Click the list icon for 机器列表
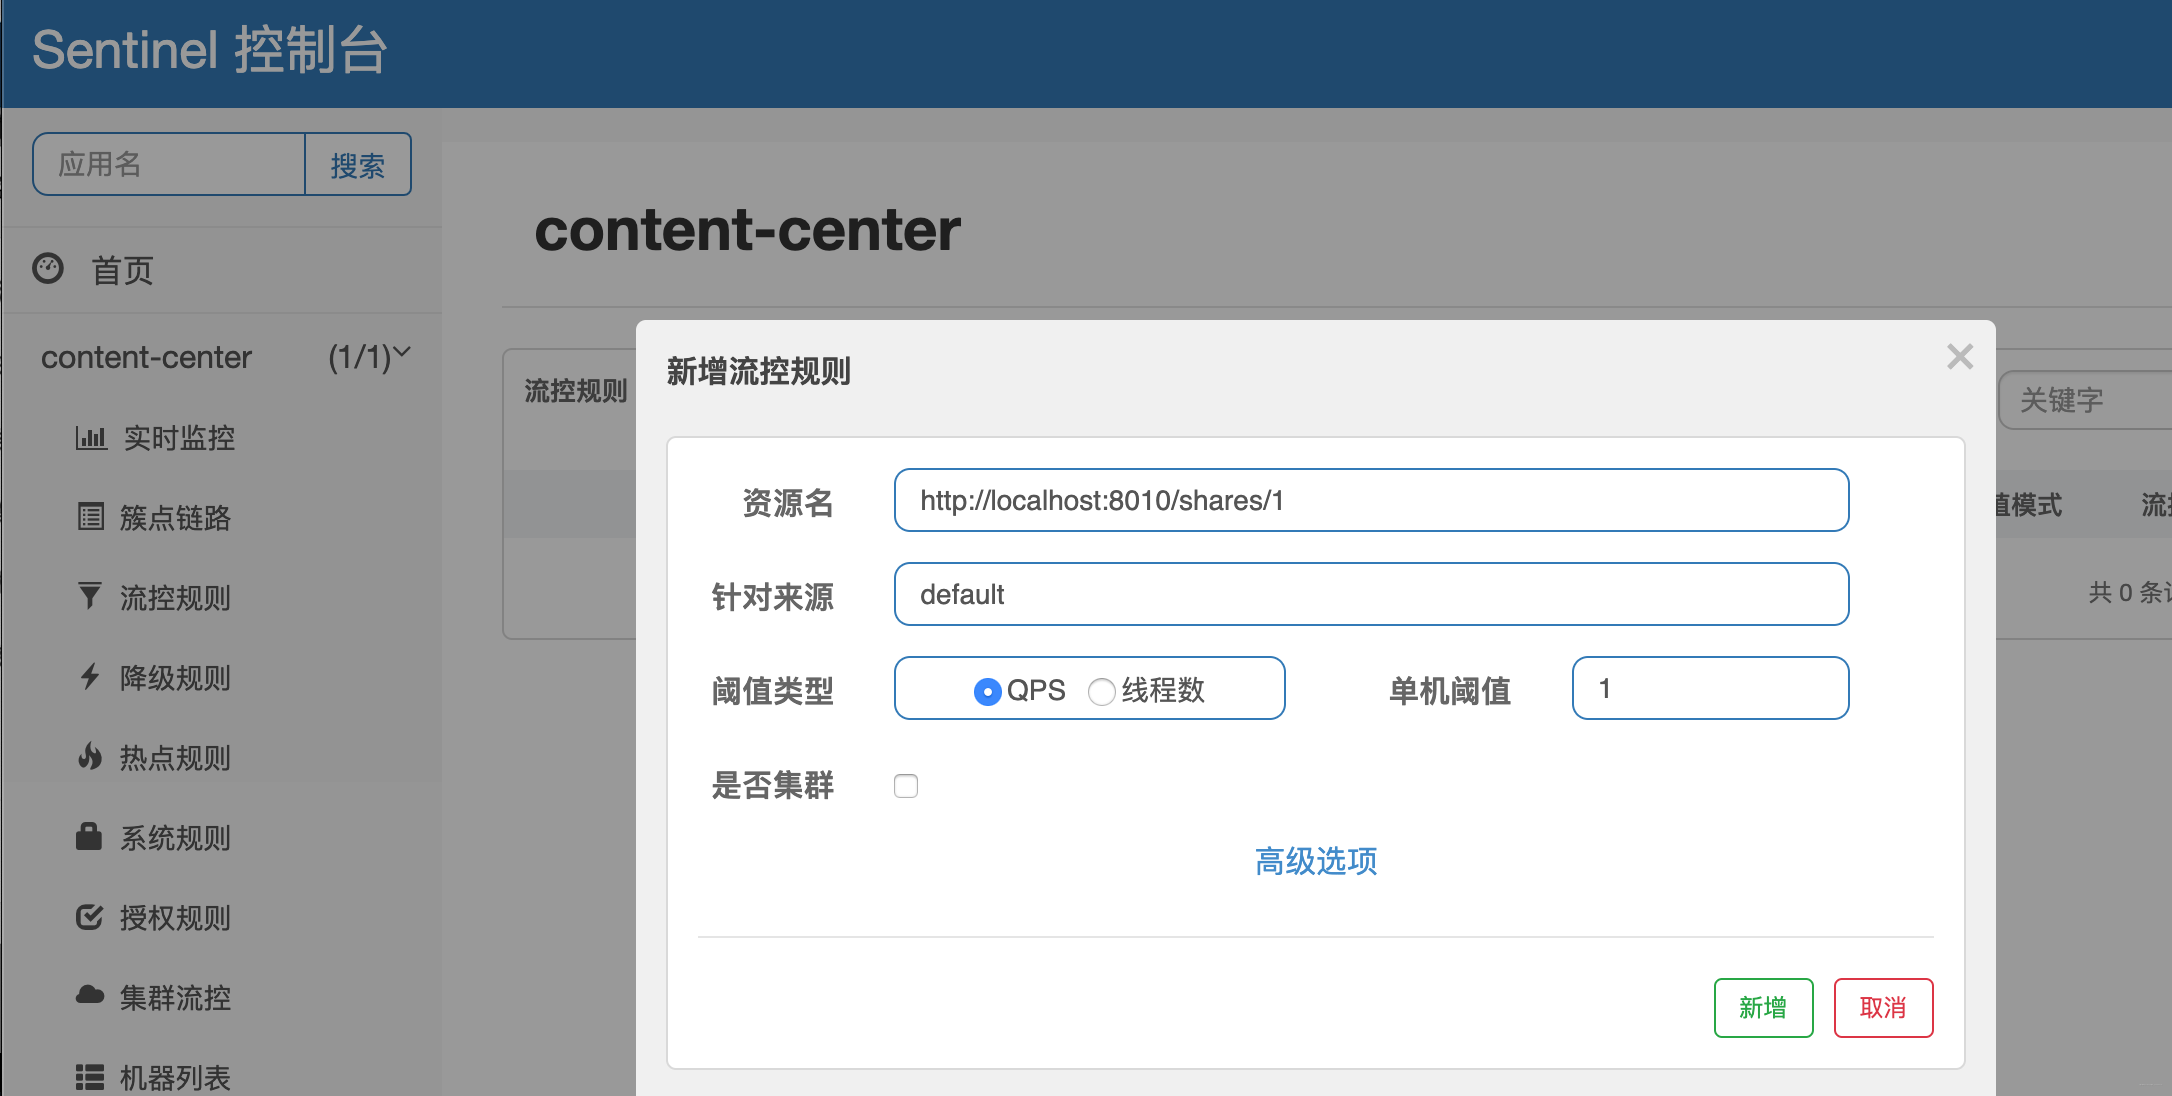This screenshot has width=2172, height=1096. click(x=90, y=1077)
